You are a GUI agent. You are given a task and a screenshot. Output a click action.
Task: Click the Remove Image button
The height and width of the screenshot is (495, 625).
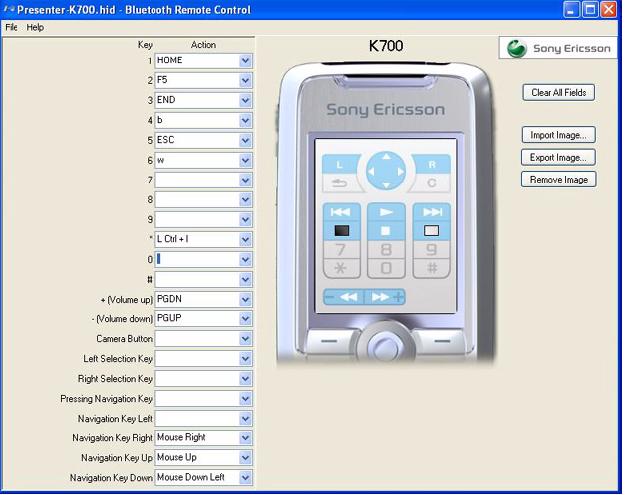pos(558,180)
